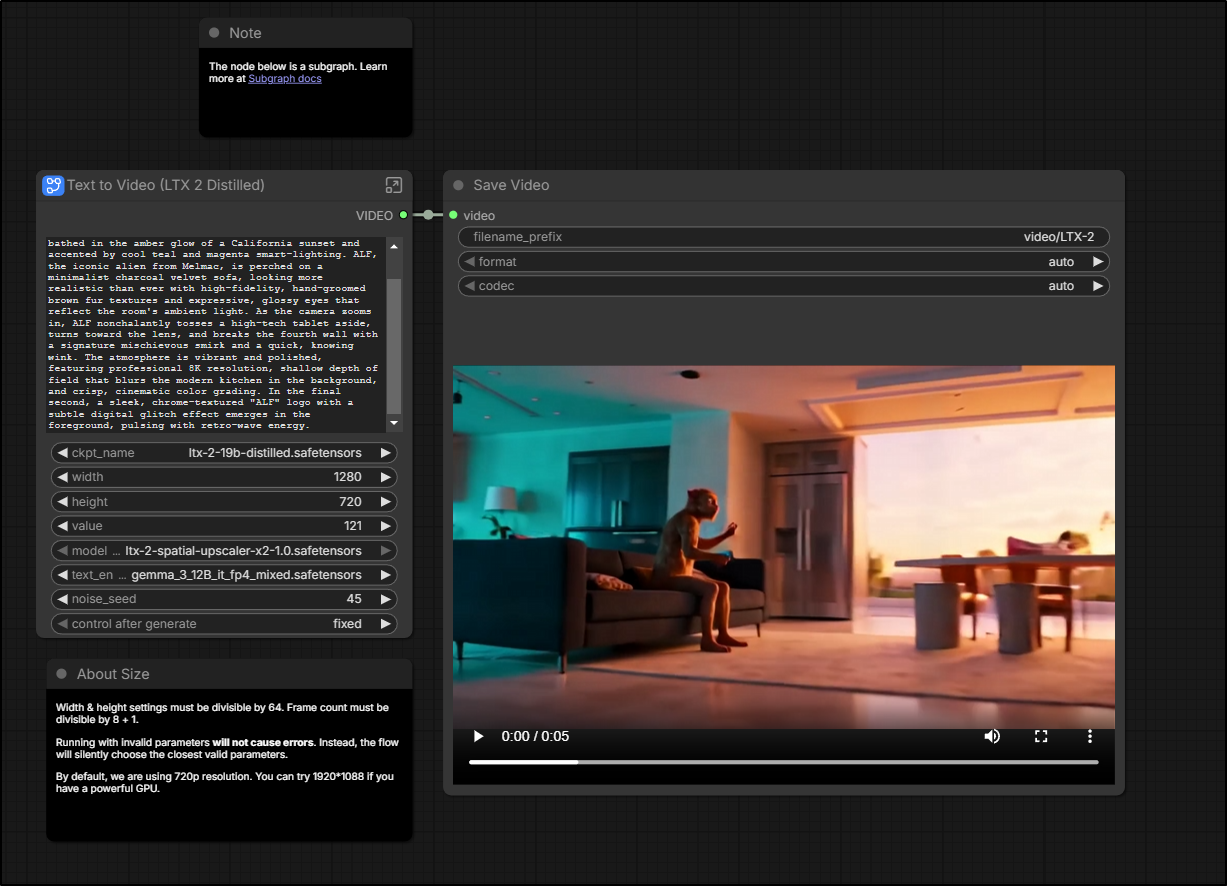This screenshot has height=886, width=1227.
Task: Select next ckpt_name checkpoint option
Action: tap(385, 453)
